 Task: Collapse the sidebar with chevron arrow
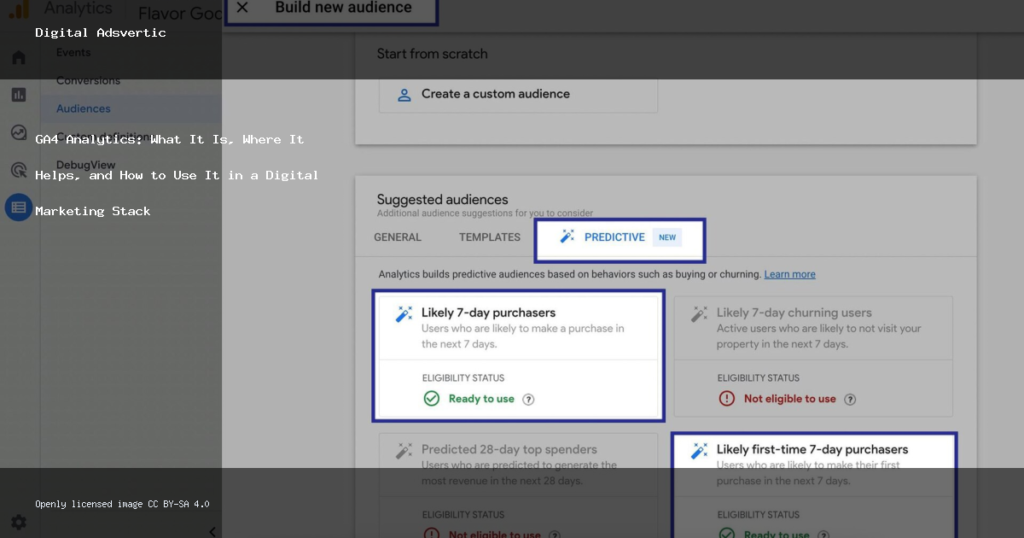[212, 531]
